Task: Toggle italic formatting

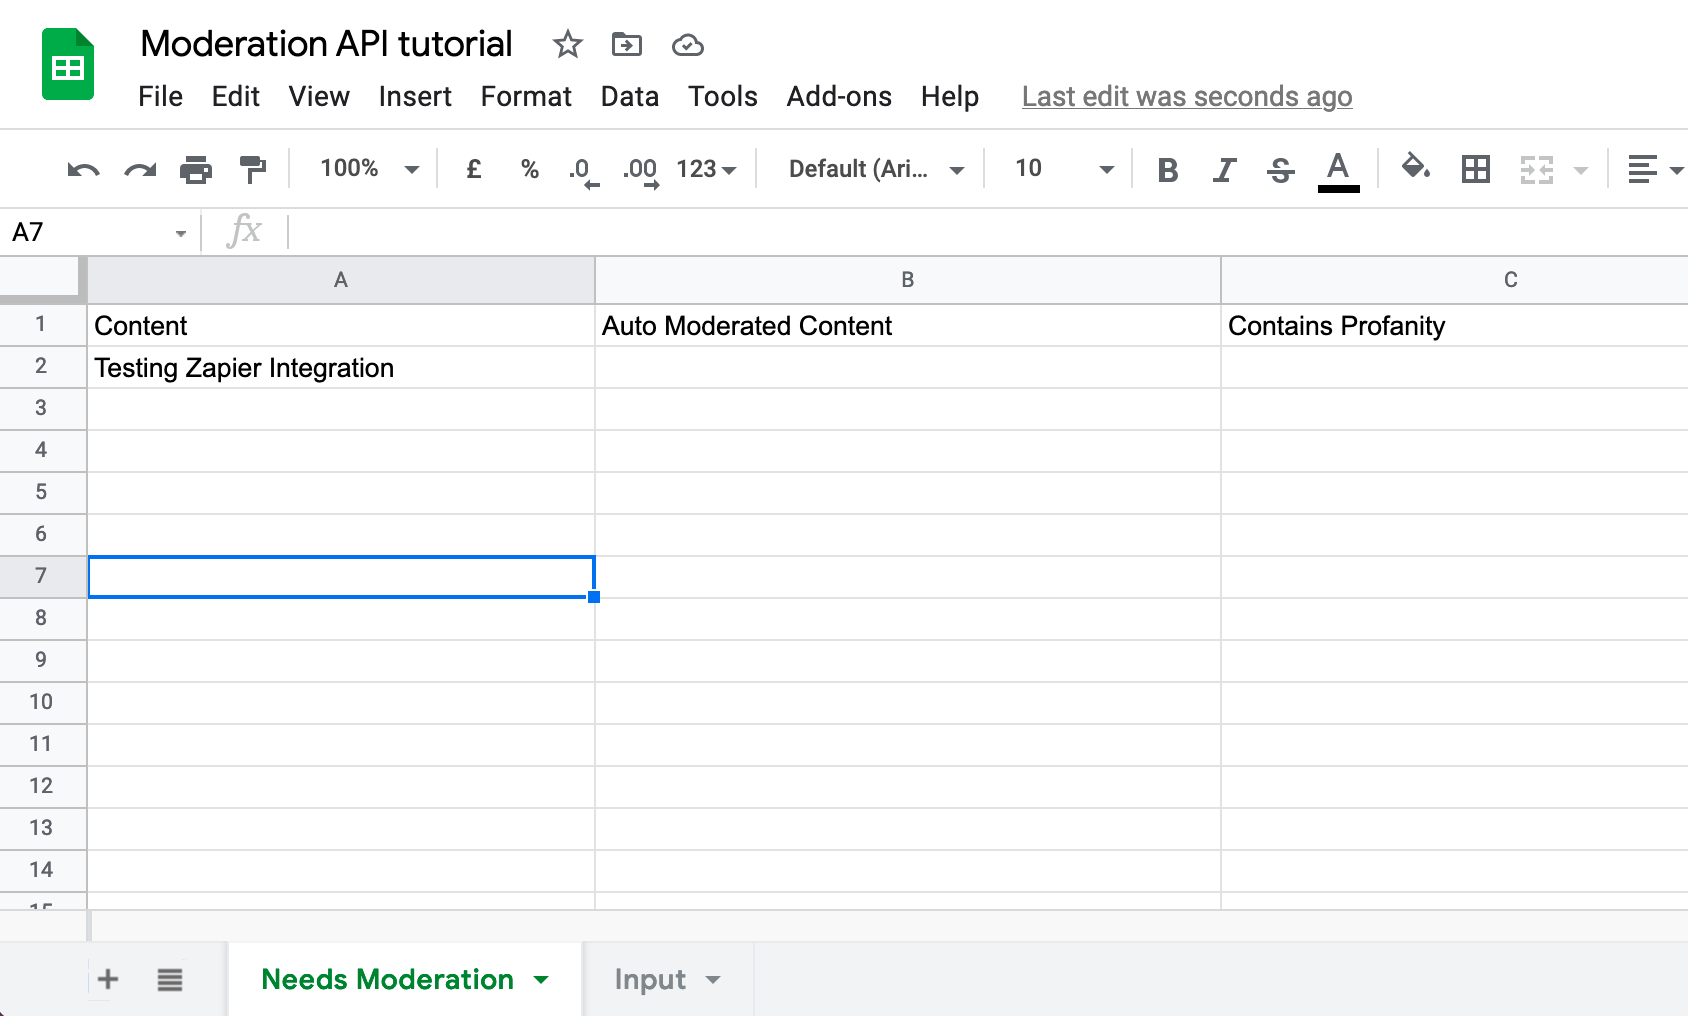Action: 1224,170
